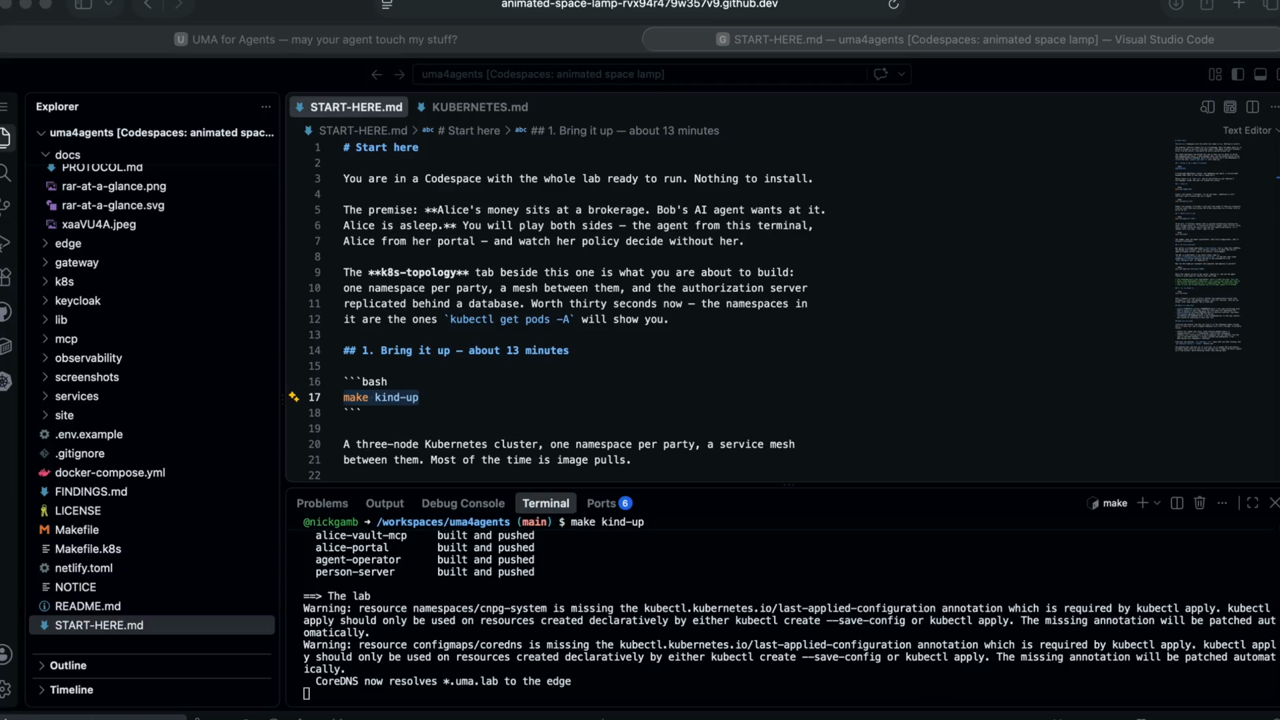Kill the terminal with the trash icon
The image size is (1280, 720).
1199,503
